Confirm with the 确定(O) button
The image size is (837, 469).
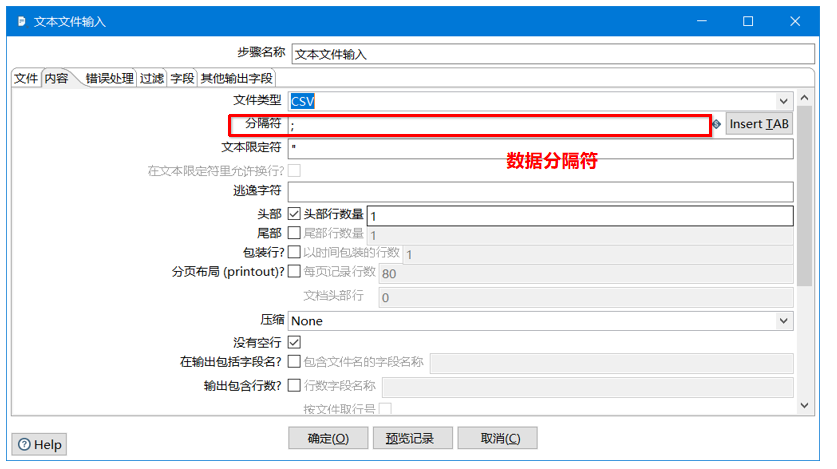coord(328,439)
